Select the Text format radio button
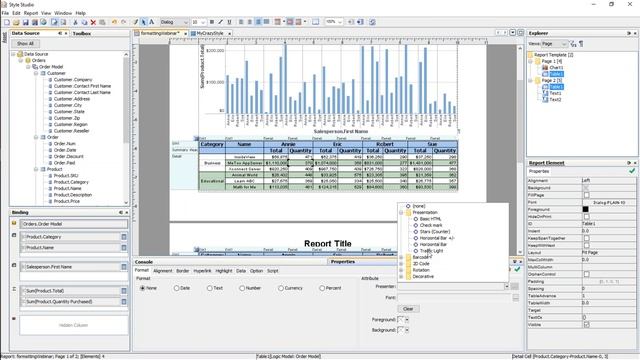Screen dimensions: 640x360 click(x=209, y=288)
